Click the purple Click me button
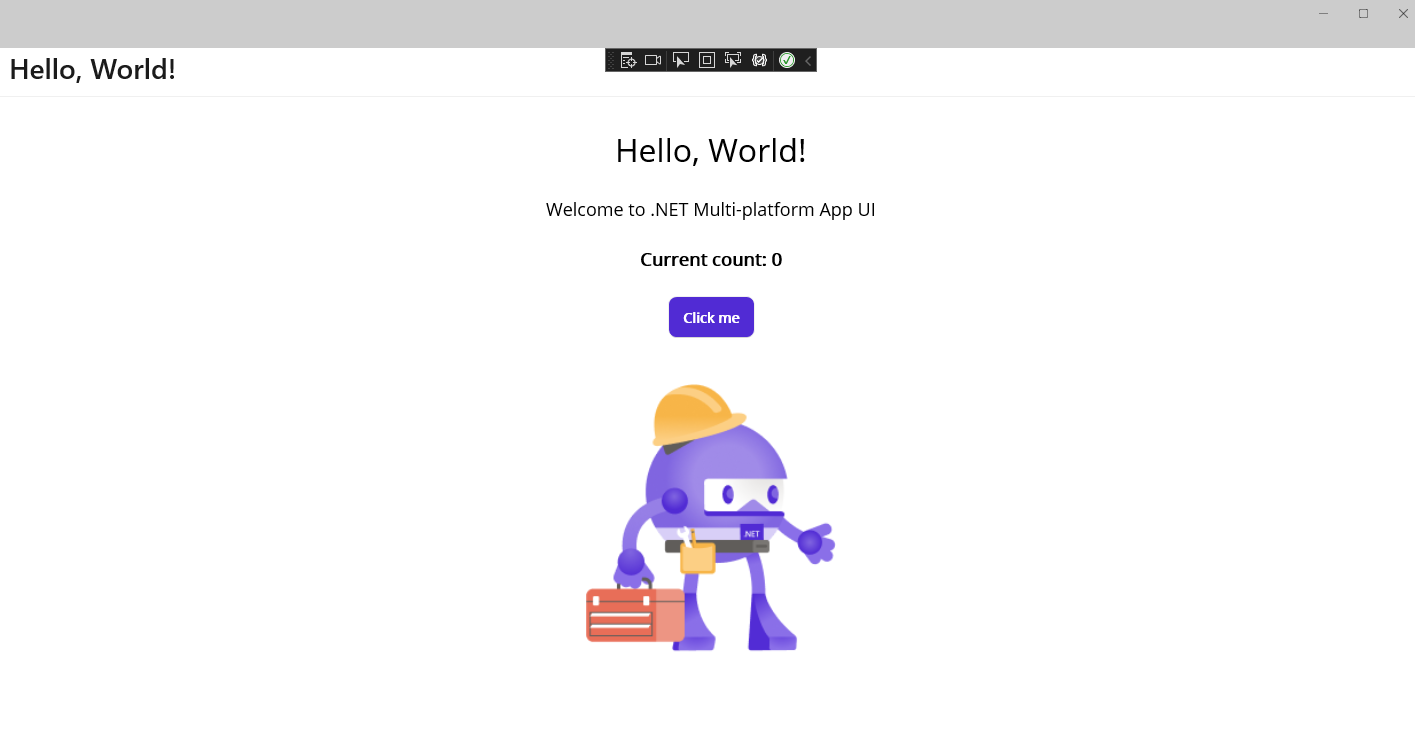 pyautogui.click(x=711, y=317)
